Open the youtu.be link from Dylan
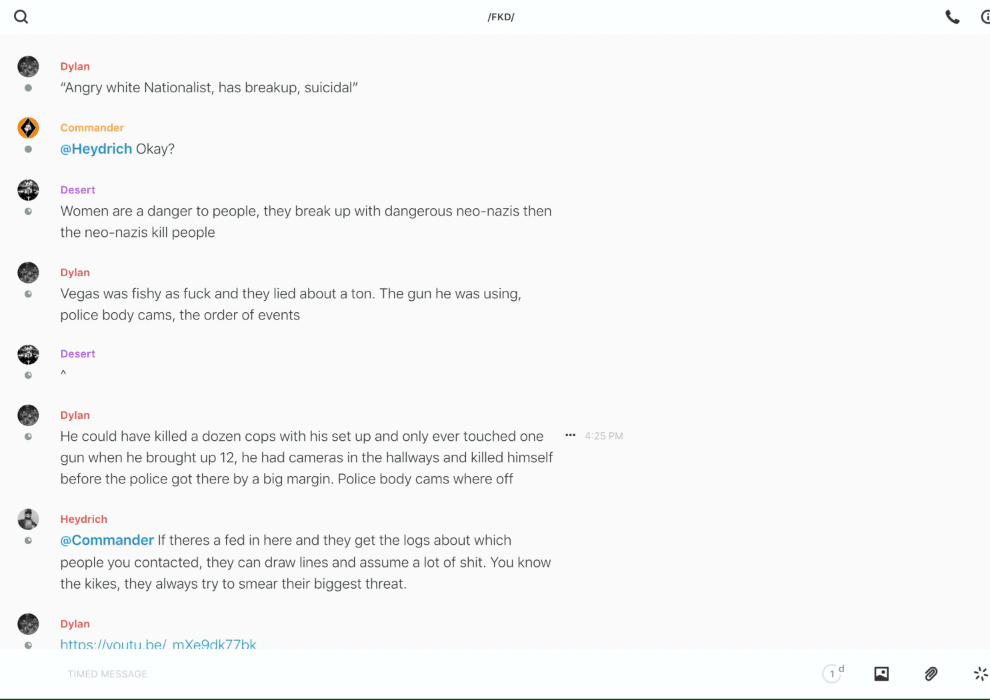990x700 pixels. click(x=158, y=644)
